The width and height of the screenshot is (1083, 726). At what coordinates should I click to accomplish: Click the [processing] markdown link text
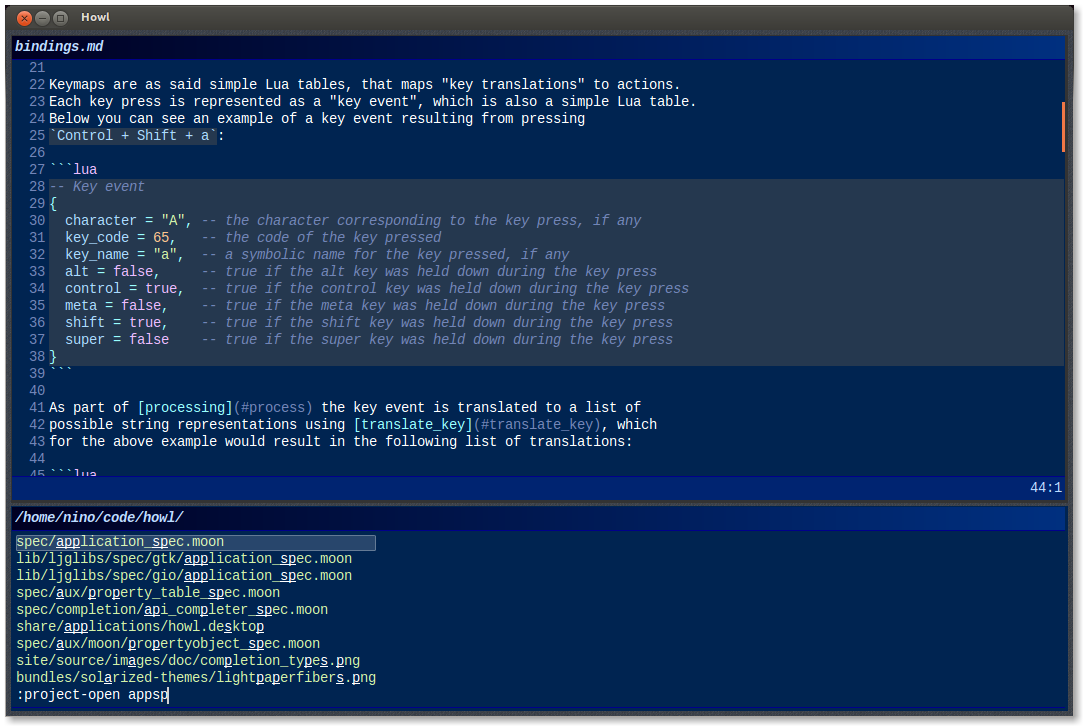(185, 408)
